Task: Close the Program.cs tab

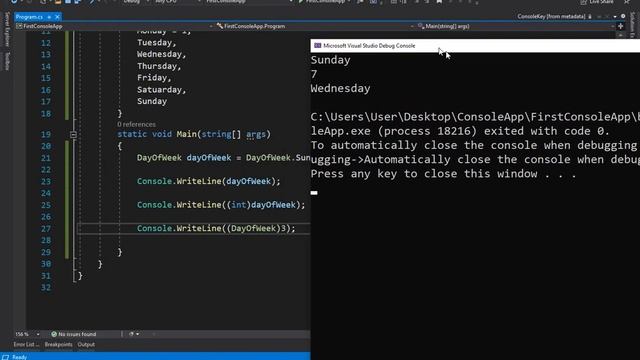Action: 57,17
